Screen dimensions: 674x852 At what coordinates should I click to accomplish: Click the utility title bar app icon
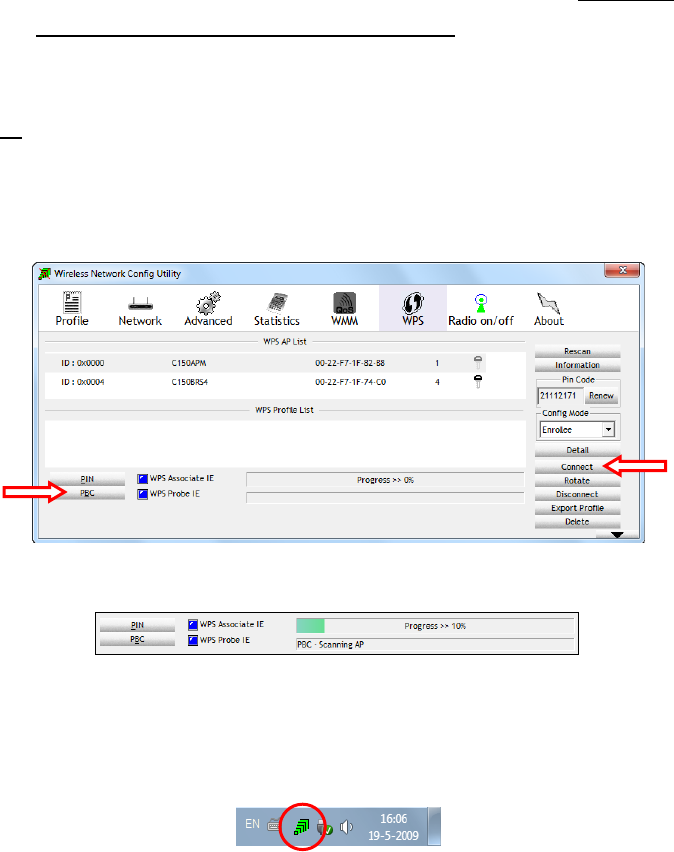coord(45,273)
